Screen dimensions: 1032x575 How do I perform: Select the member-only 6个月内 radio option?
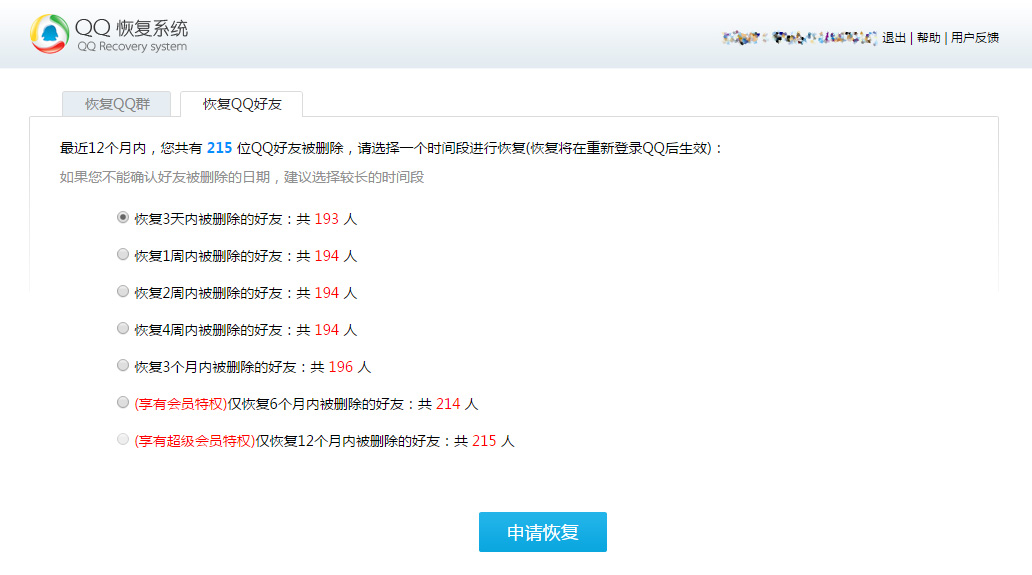click(122, 402)
